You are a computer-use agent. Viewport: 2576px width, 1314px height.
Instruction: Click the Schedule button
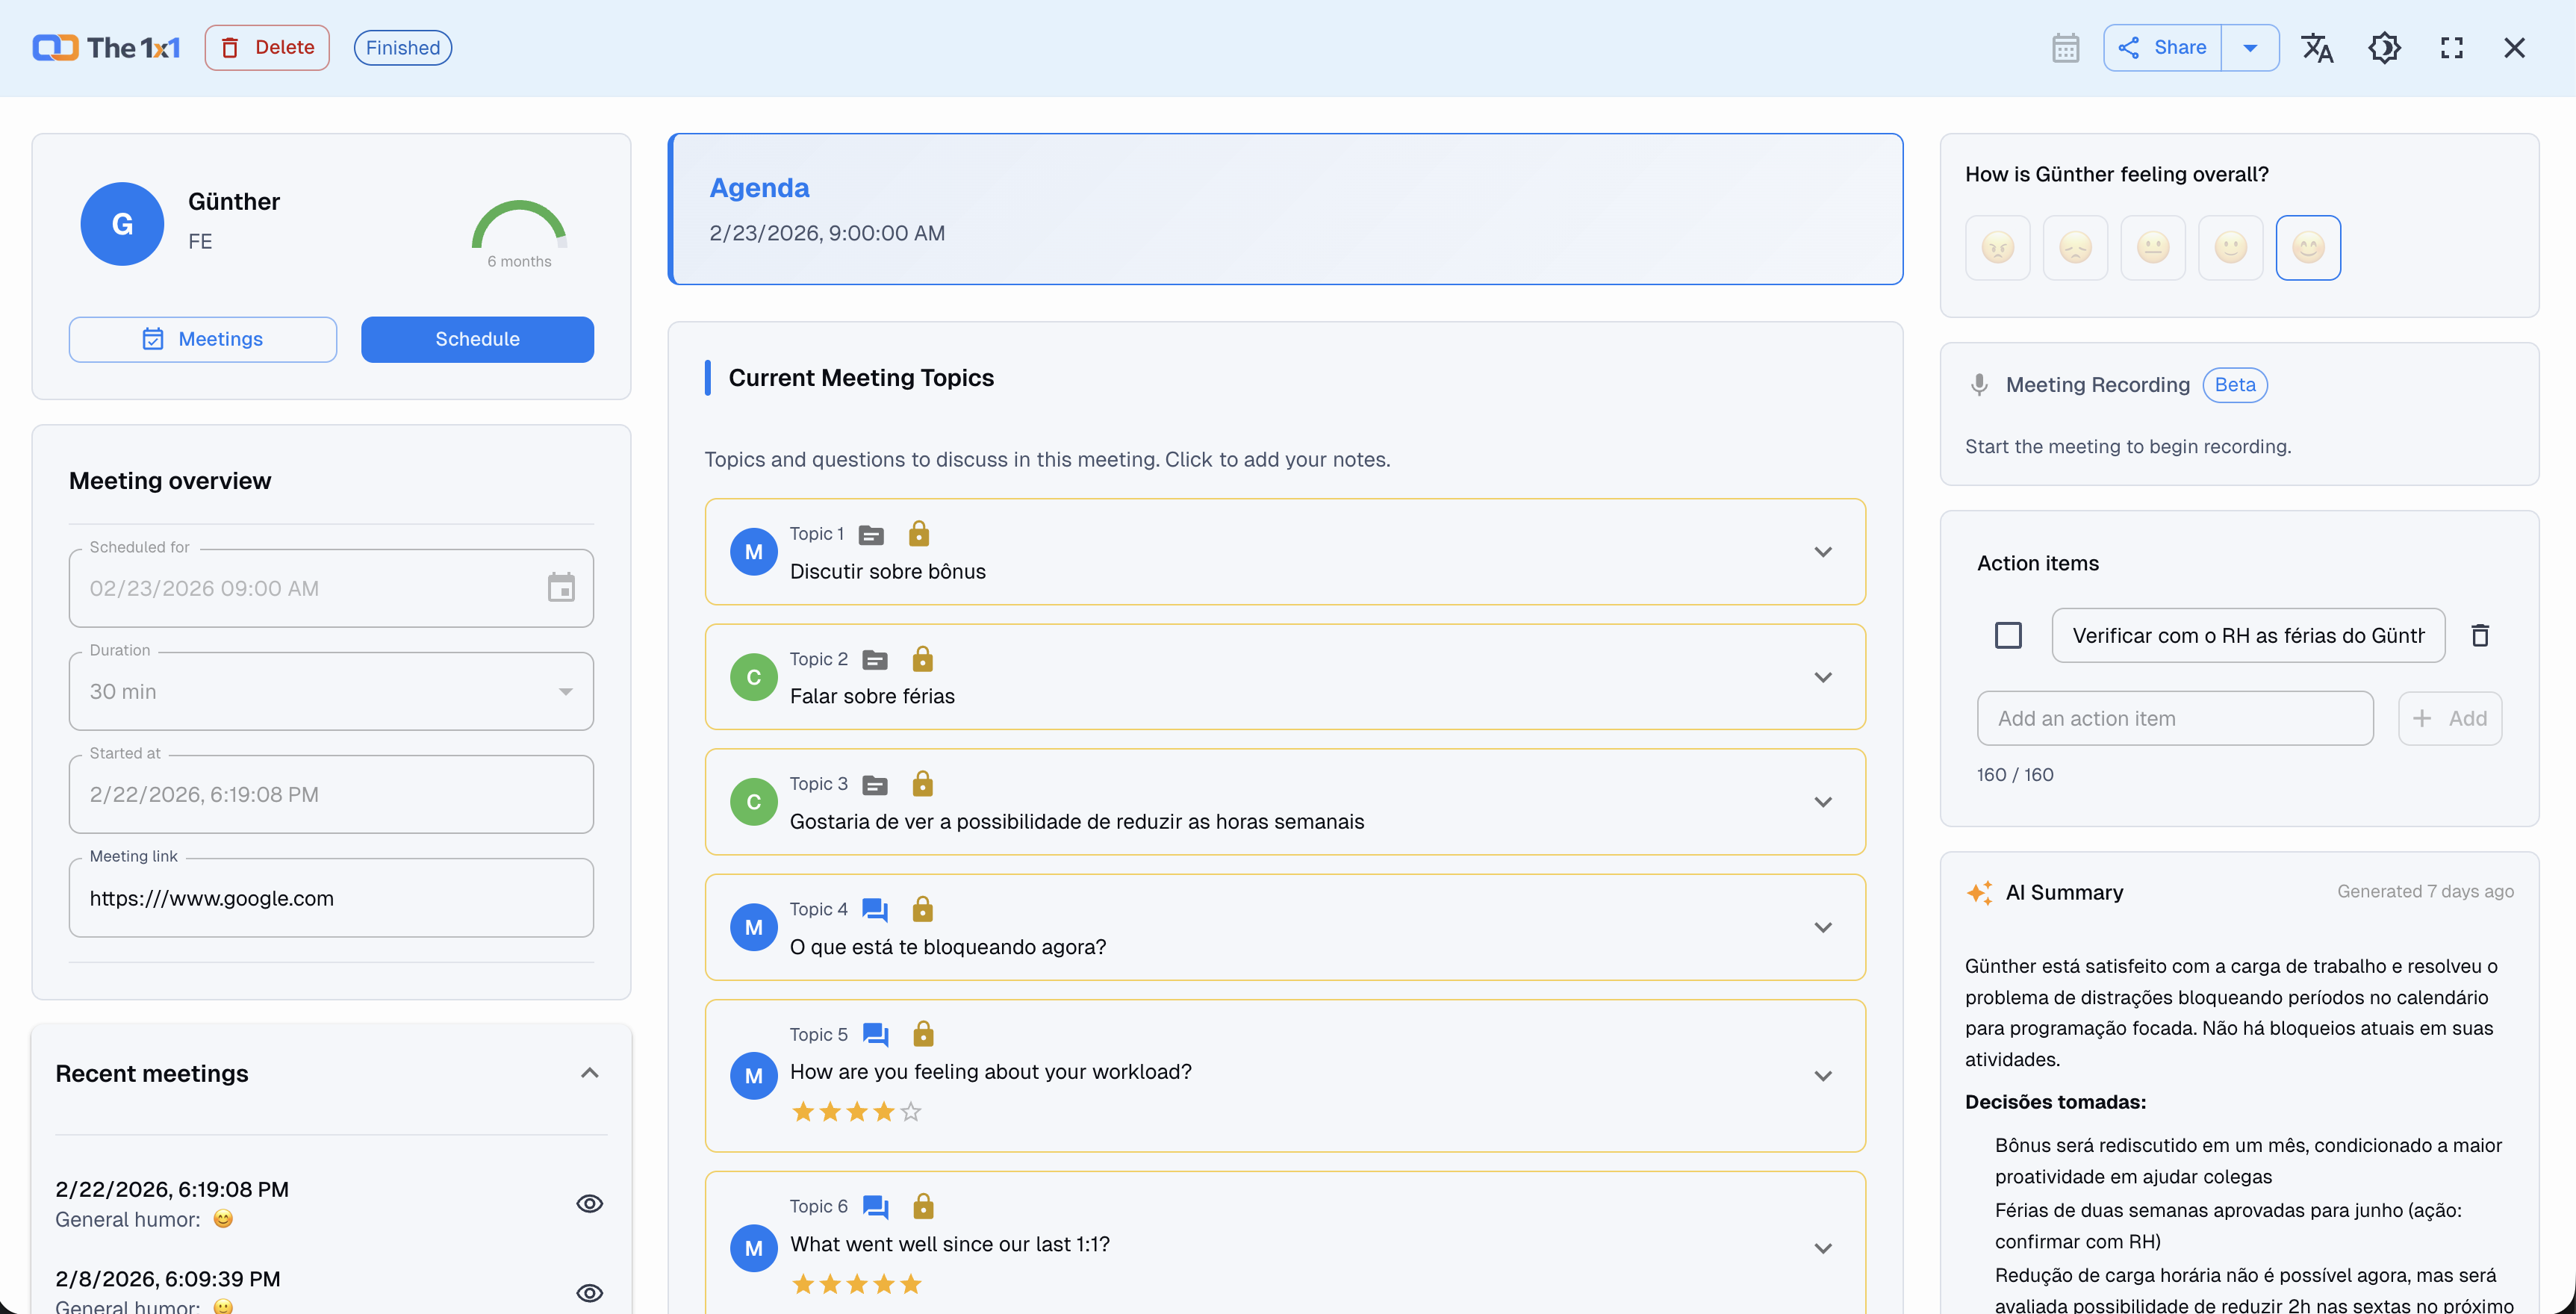(477, 339)
